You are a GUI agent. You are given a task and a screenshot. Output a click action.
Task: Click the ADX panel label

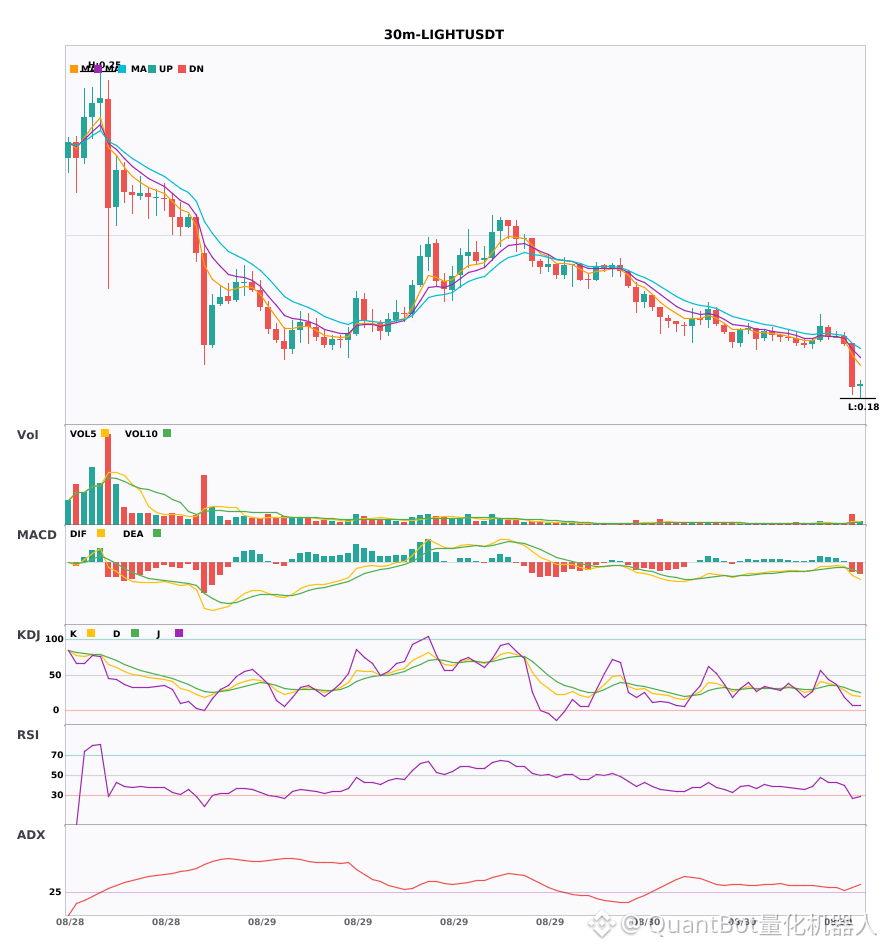click(x=31, y=835)
